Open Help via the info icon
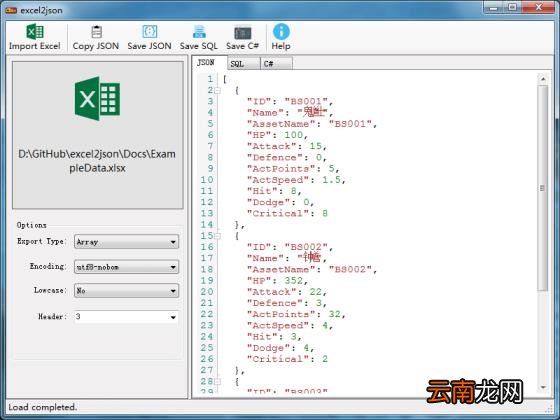The height and width of the screenshot is (420, 560). (281, 31)
